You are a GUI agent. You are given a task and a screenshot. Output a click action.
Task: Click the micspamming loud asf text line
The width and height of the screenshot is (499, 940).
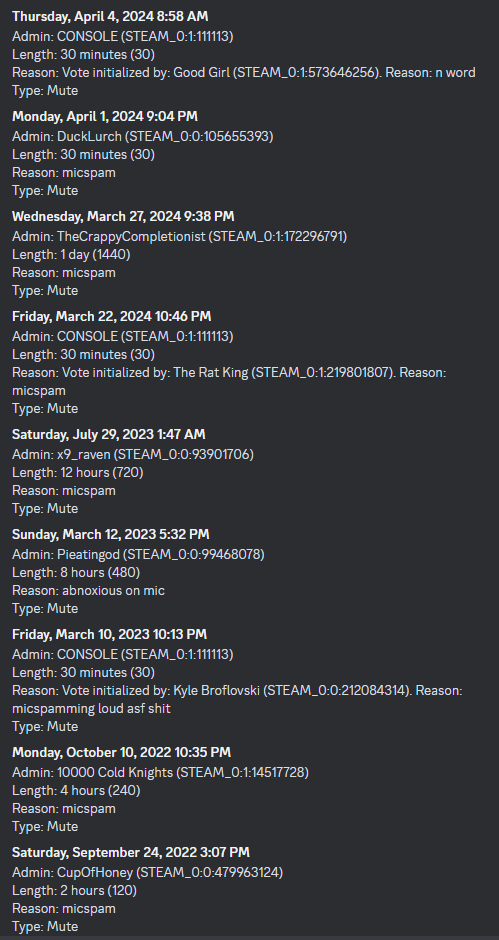pos(91,709)
